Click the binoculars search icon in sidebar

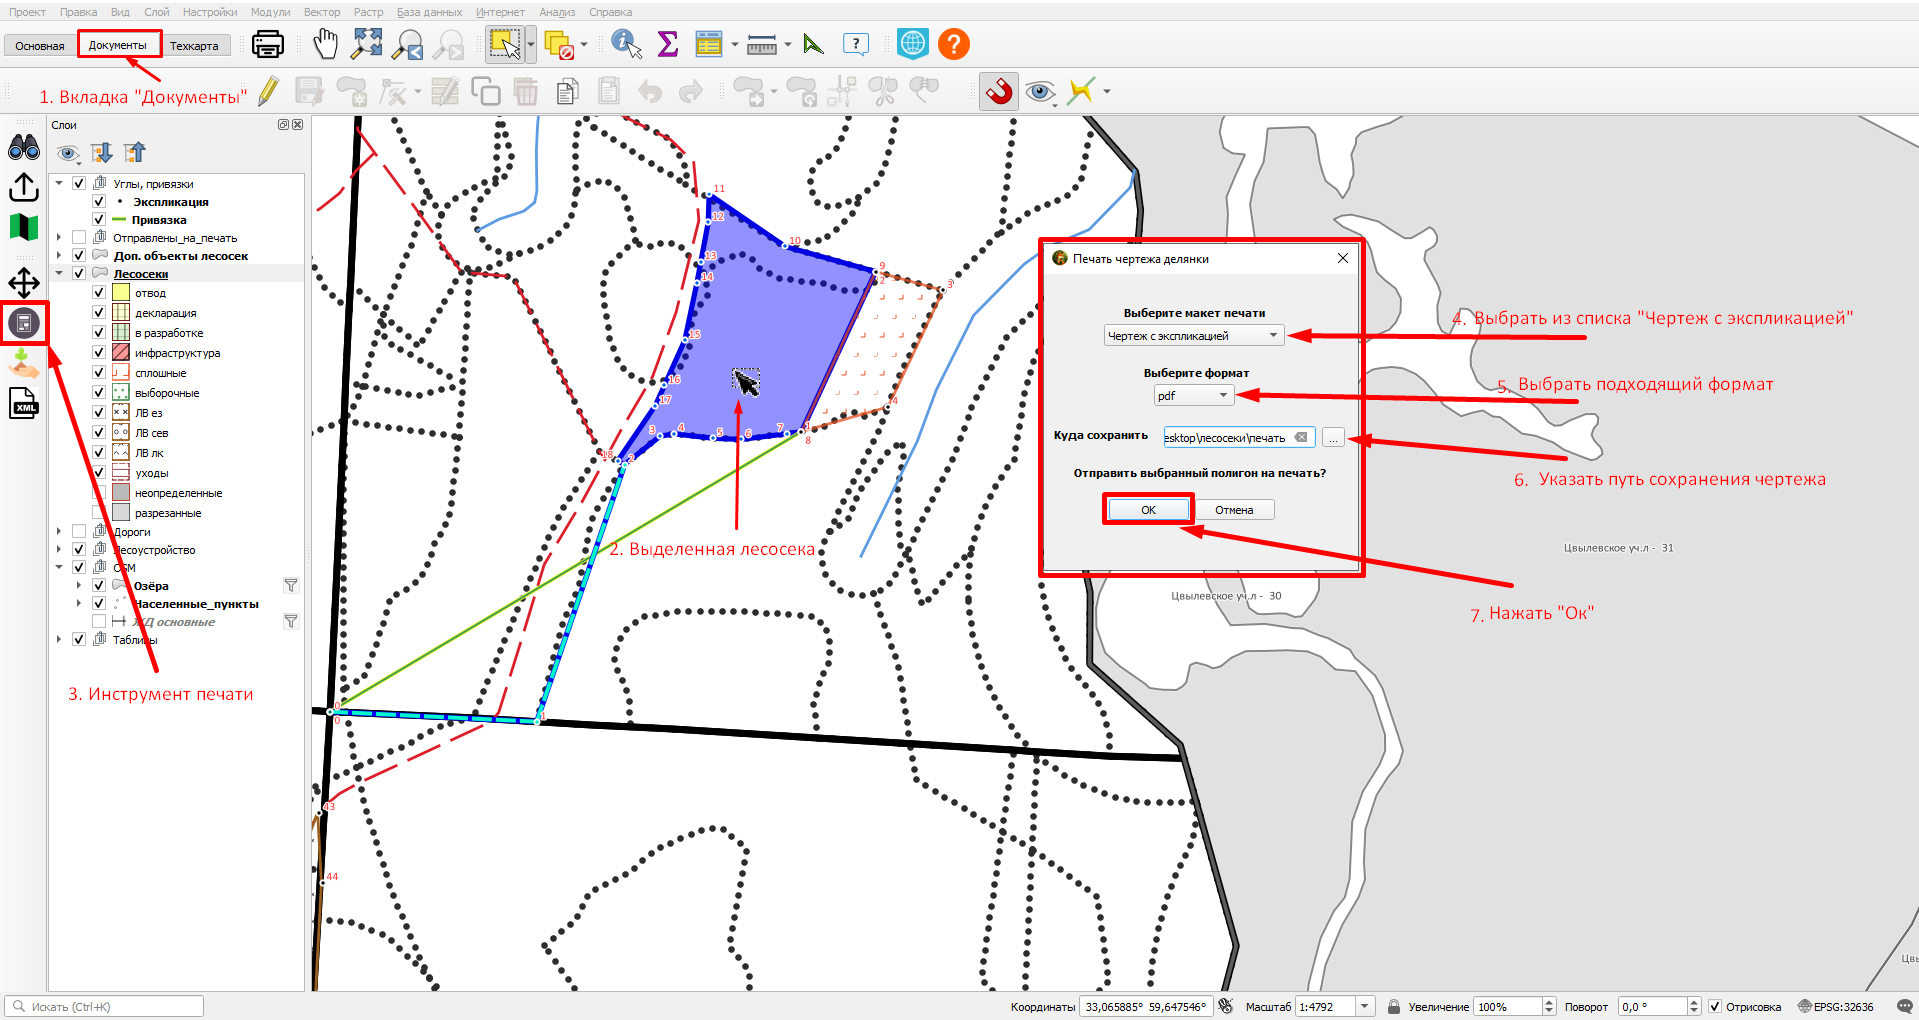pyautogui.click(x=24, y=148)
